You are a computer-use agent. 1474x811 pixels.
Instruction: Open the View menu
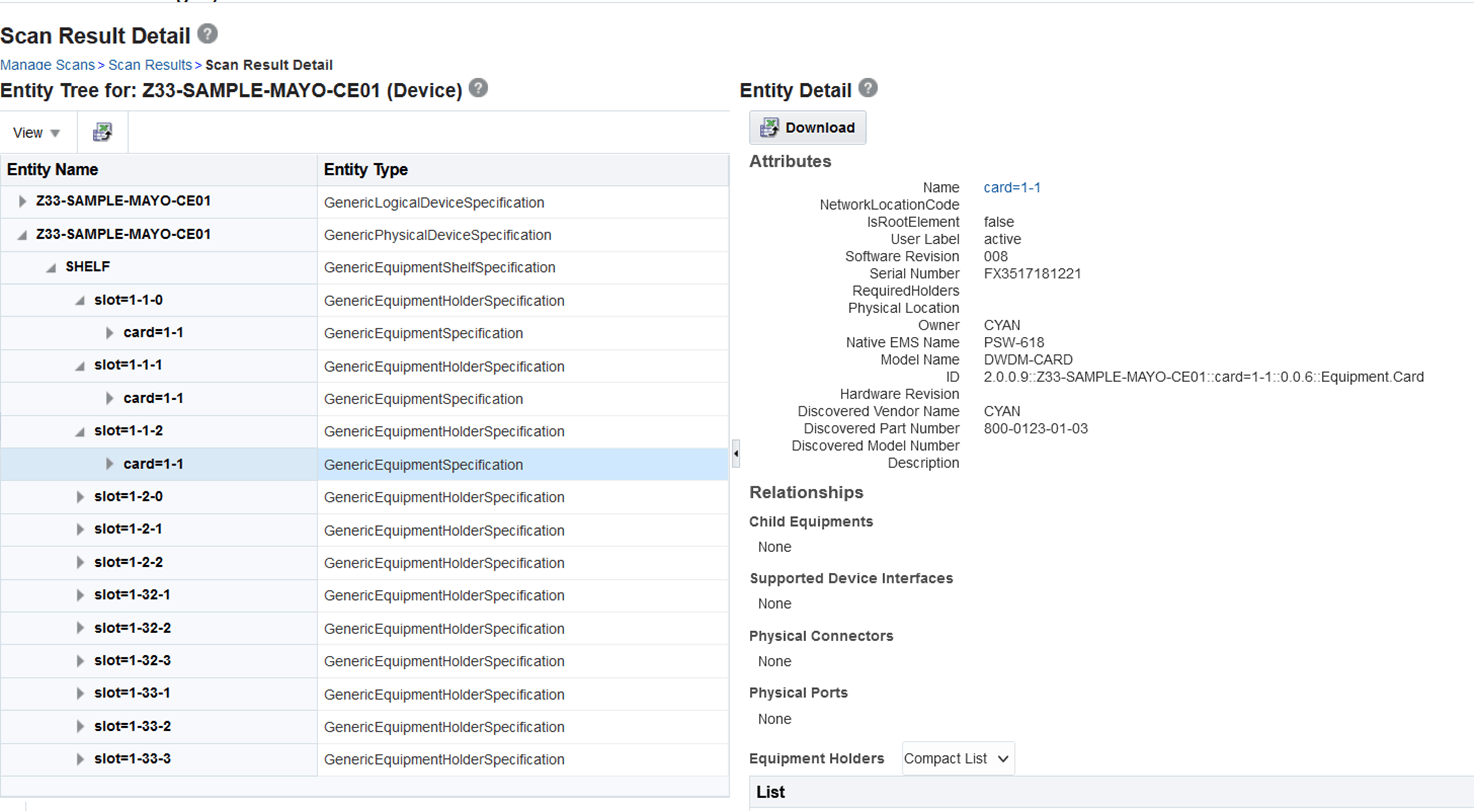pyautogui.click(x=37, y=133)
